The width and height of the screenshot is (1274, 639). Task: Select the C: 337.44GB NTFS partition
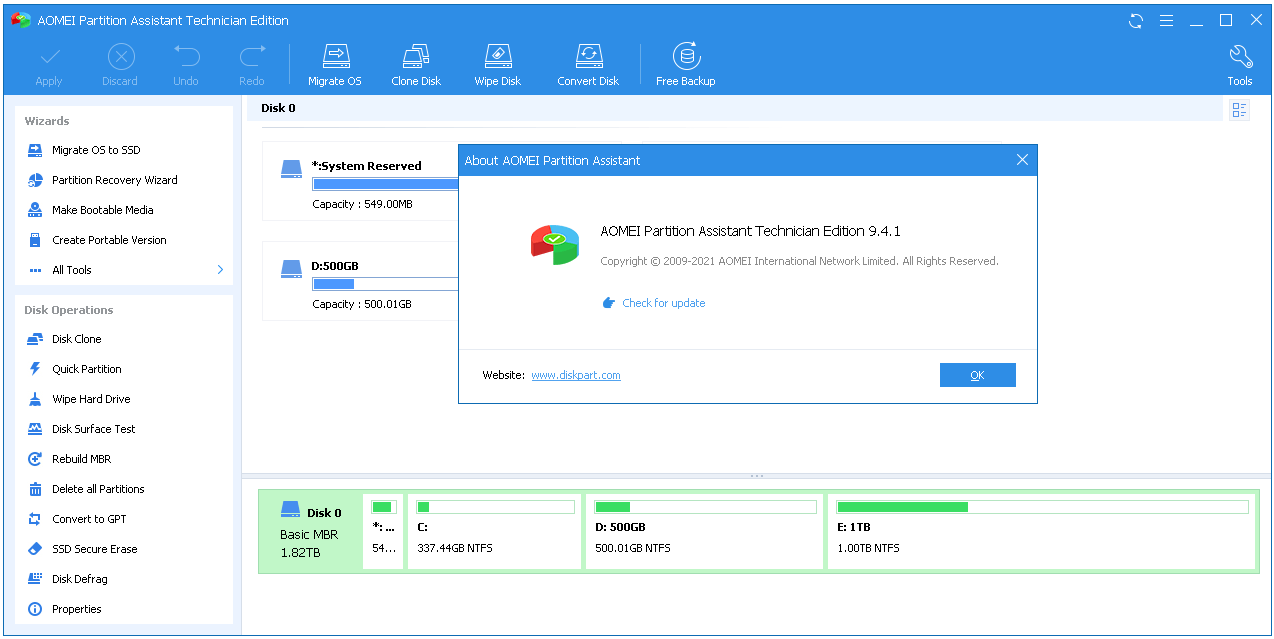[495, 531]
